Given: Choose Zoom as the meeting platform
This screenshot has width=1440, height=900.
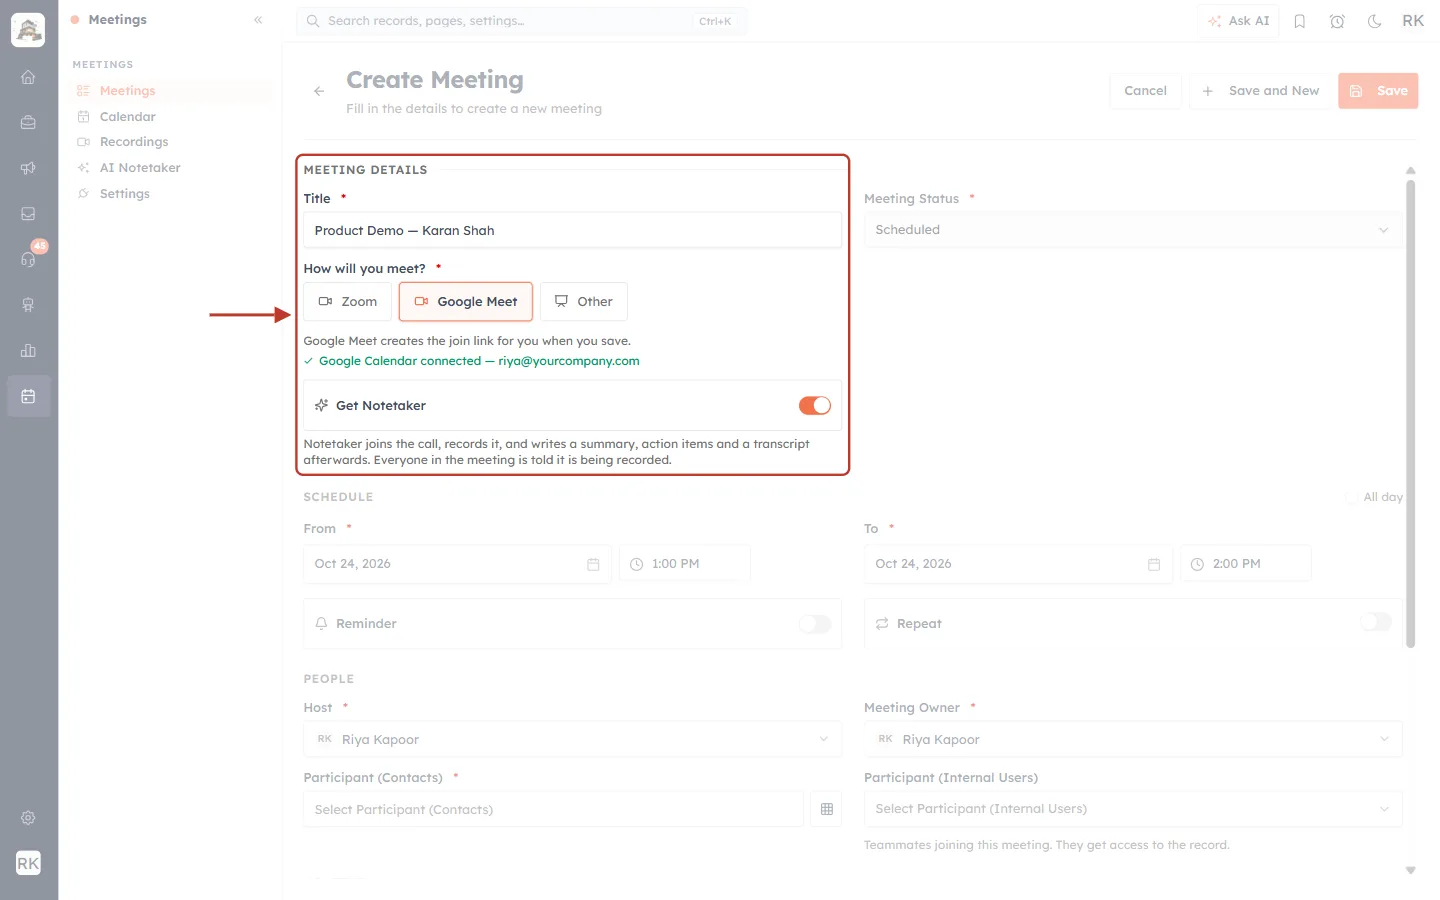Looking at the screenshot, I should (348, 302).
